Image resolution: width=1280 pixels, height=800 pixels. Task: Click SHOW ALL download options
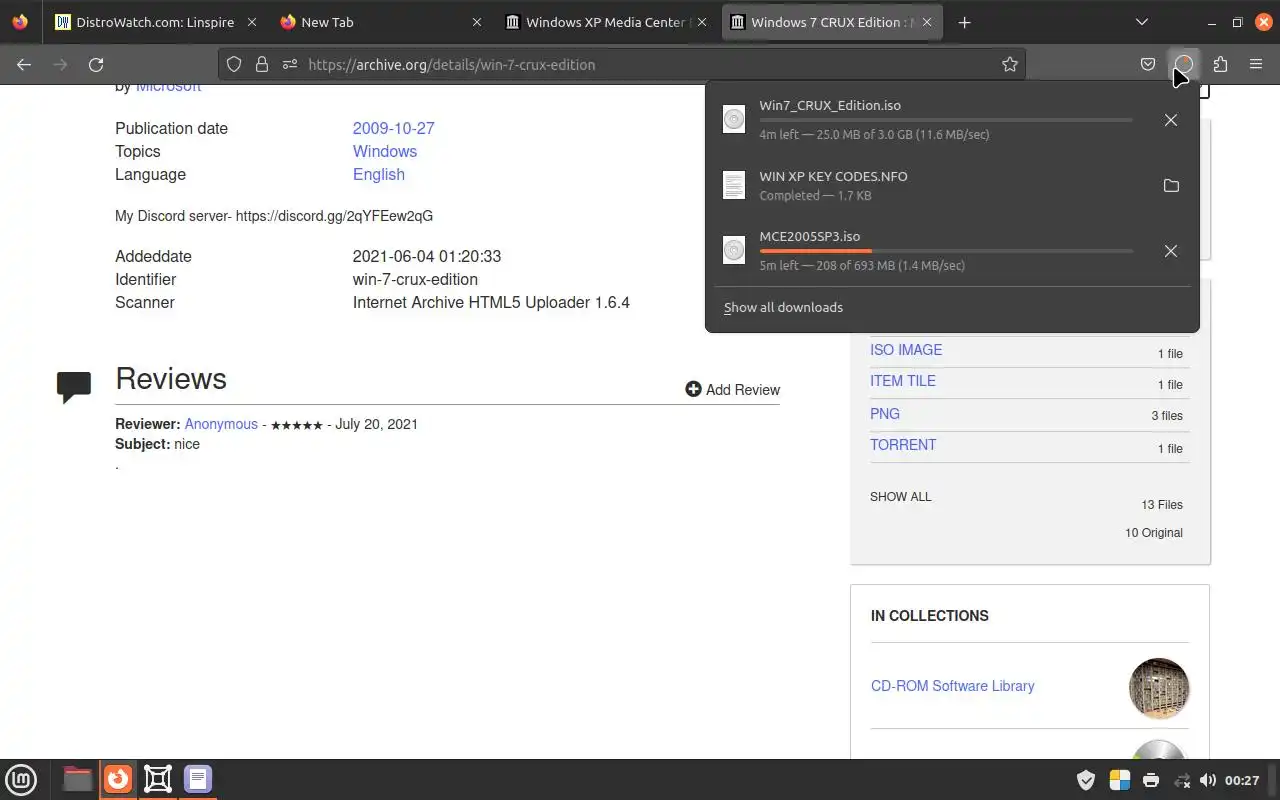tap(900, 496)
